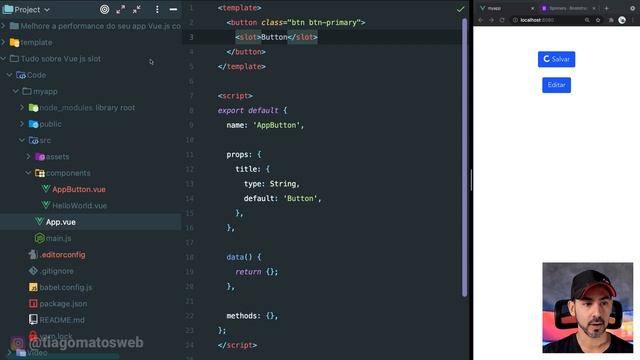Bookmark the page with the star icon
The height and width of the screenshot is (360, 640).
[598, 20]
